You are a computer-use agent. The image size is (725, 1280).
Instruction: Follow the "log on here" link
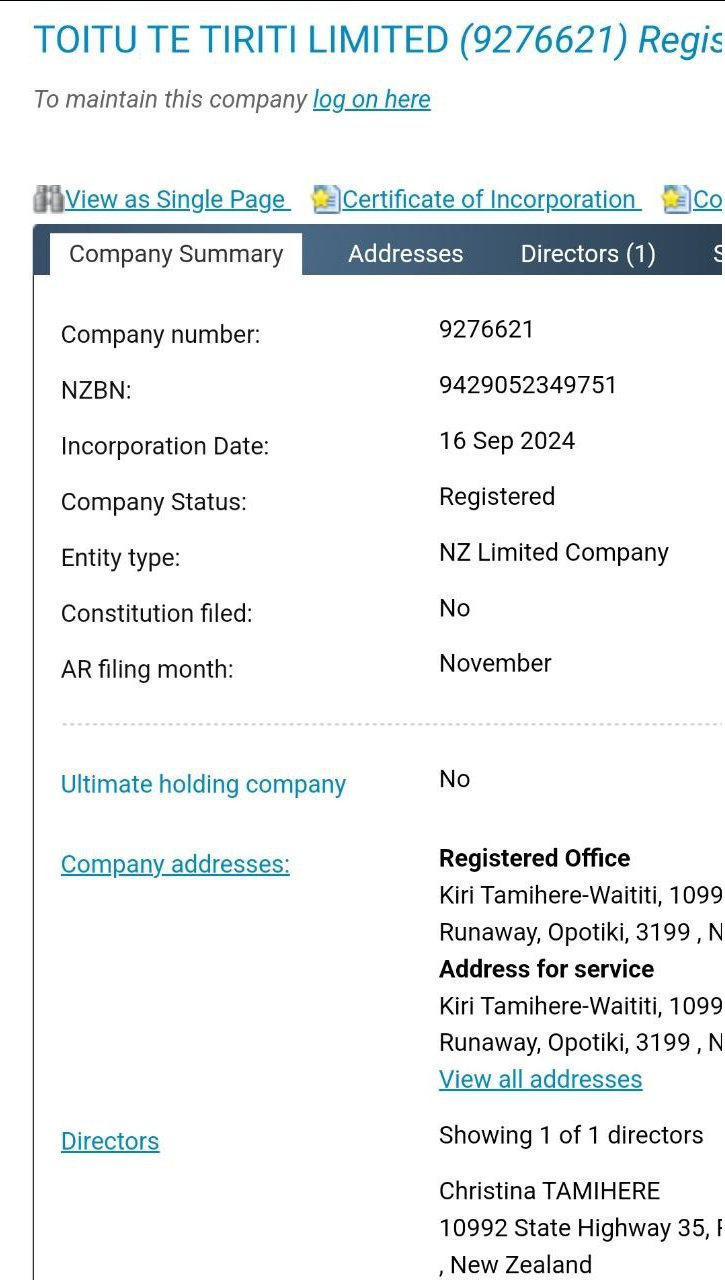(x=371, y=100)
